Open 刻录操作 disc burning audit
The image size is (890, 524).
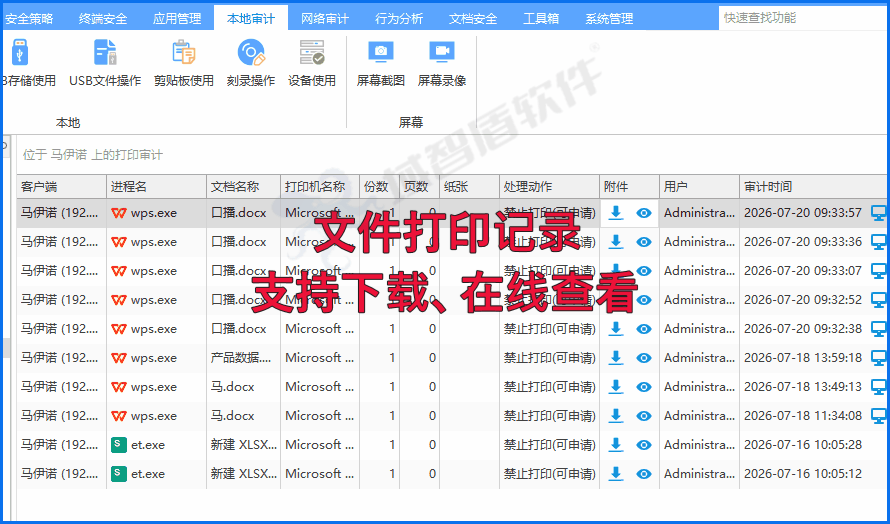[251, 63]
